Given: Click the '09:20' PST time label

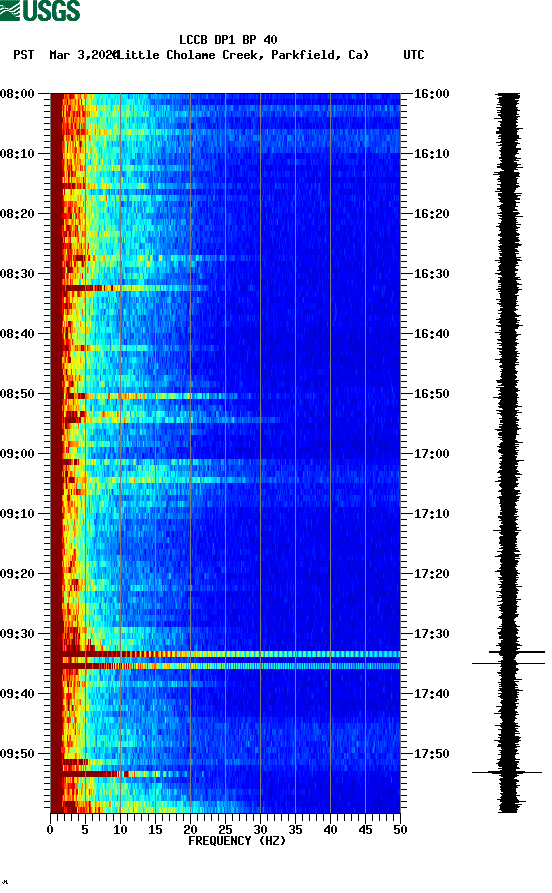Looking at the screenshot, I should click(x=17, y=574).
